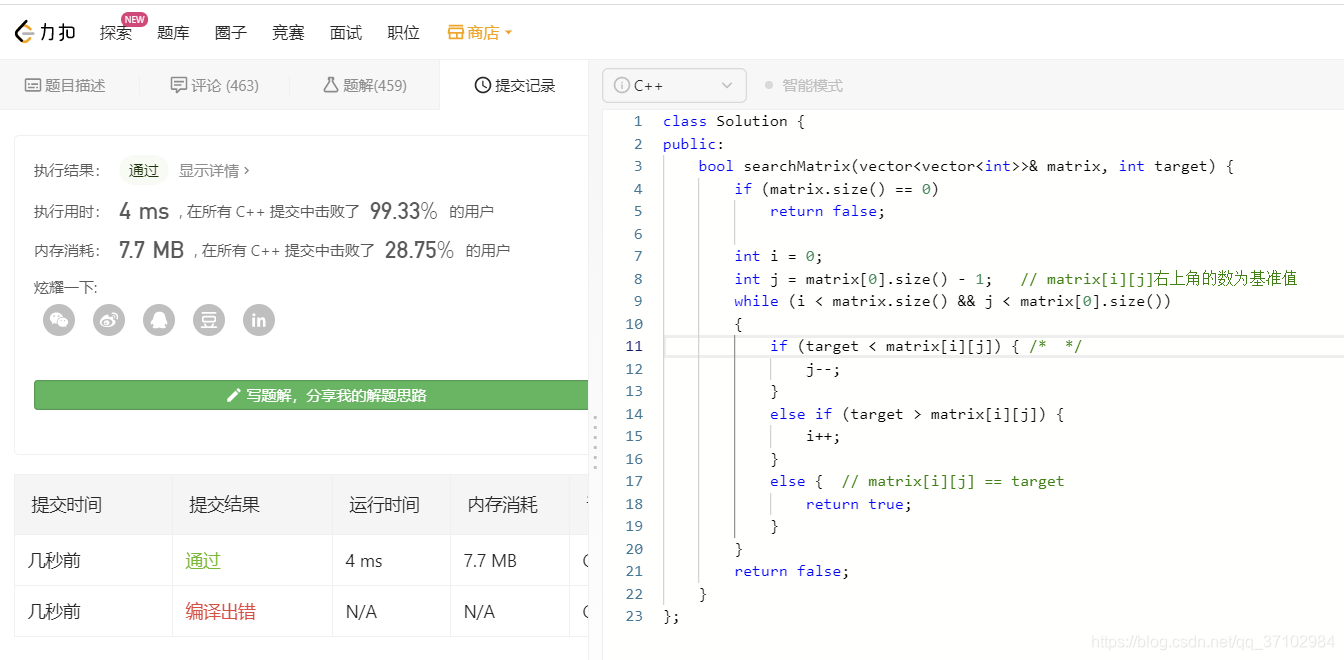Click the comment bubble icon on 评论 tab

pos(177,85)
